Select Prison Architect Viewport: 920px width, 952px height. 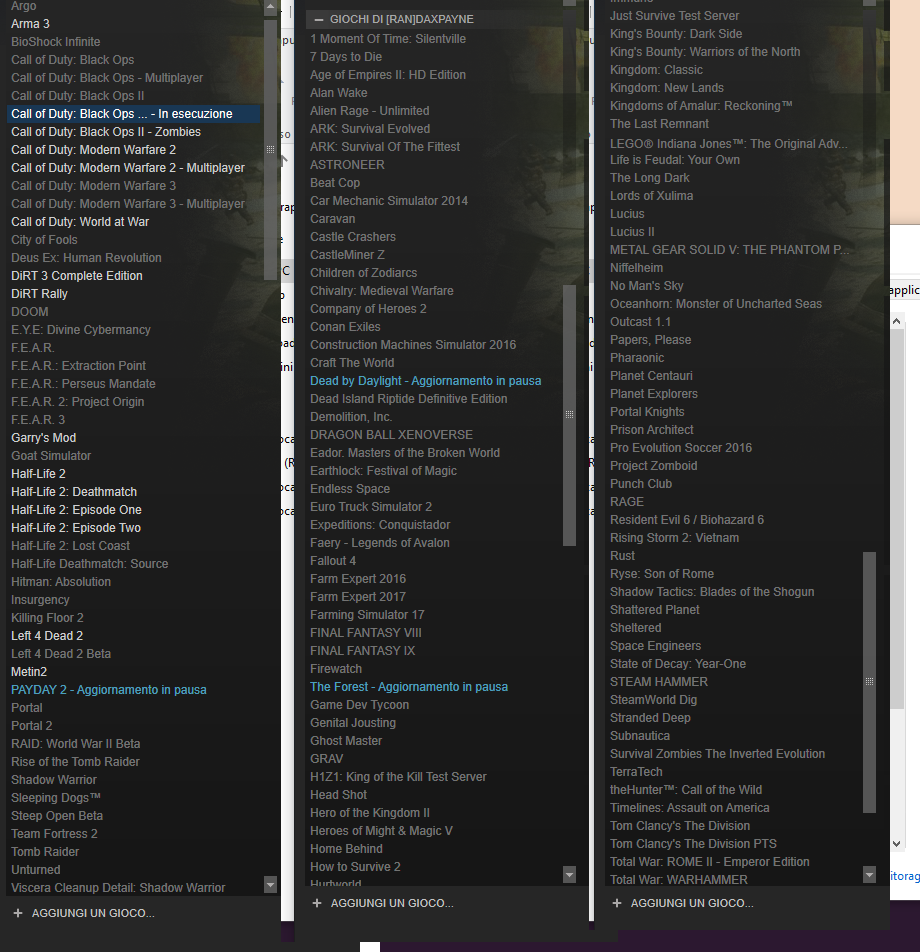click(652, 430)
